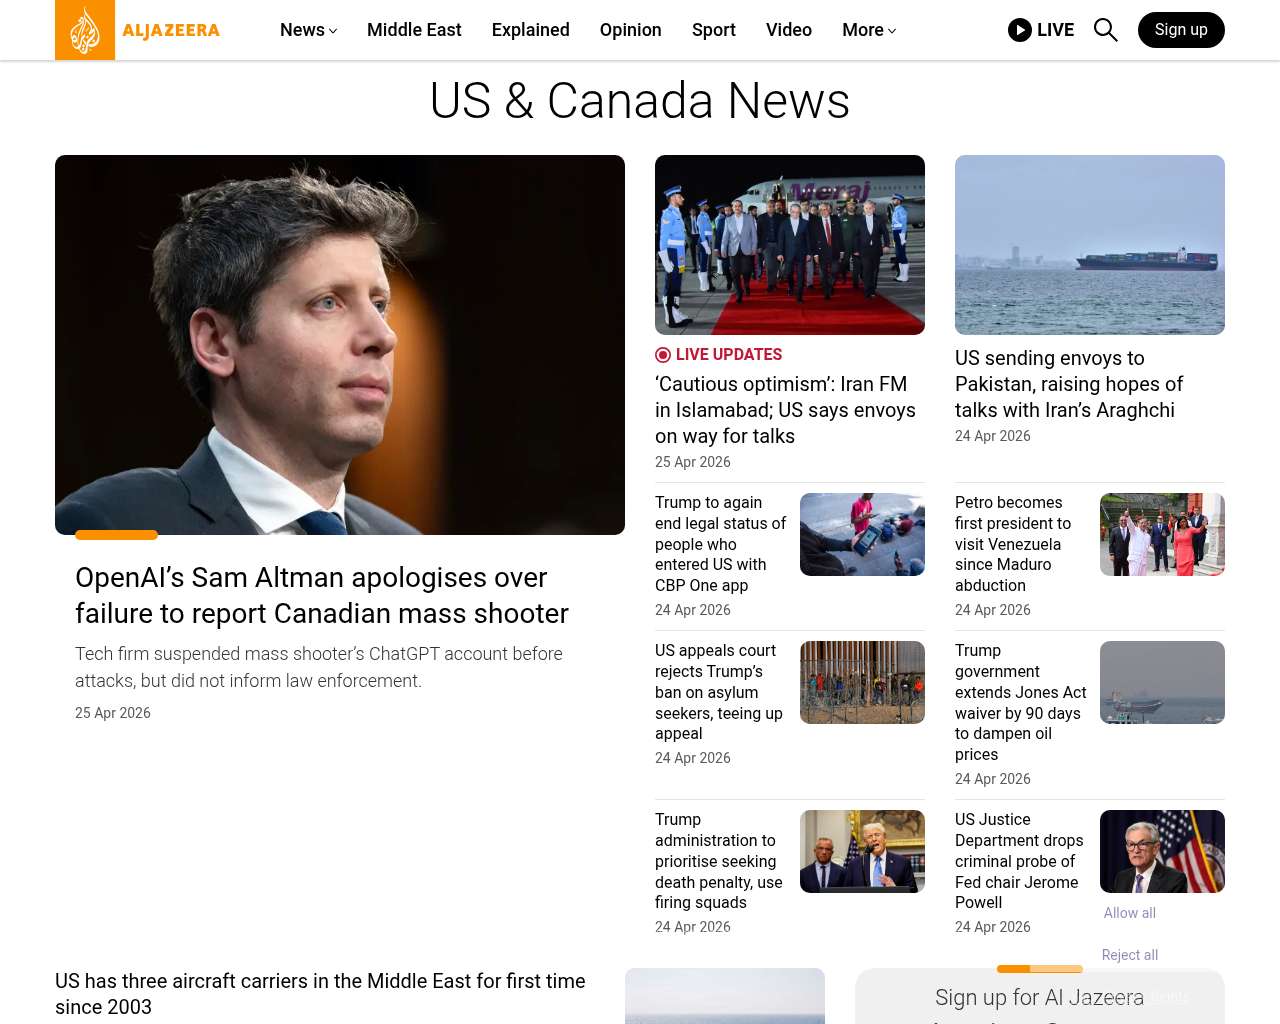Open the Middle East section
The height and width of the screenshot is (1024, 1280).
[x=414, y=30]
